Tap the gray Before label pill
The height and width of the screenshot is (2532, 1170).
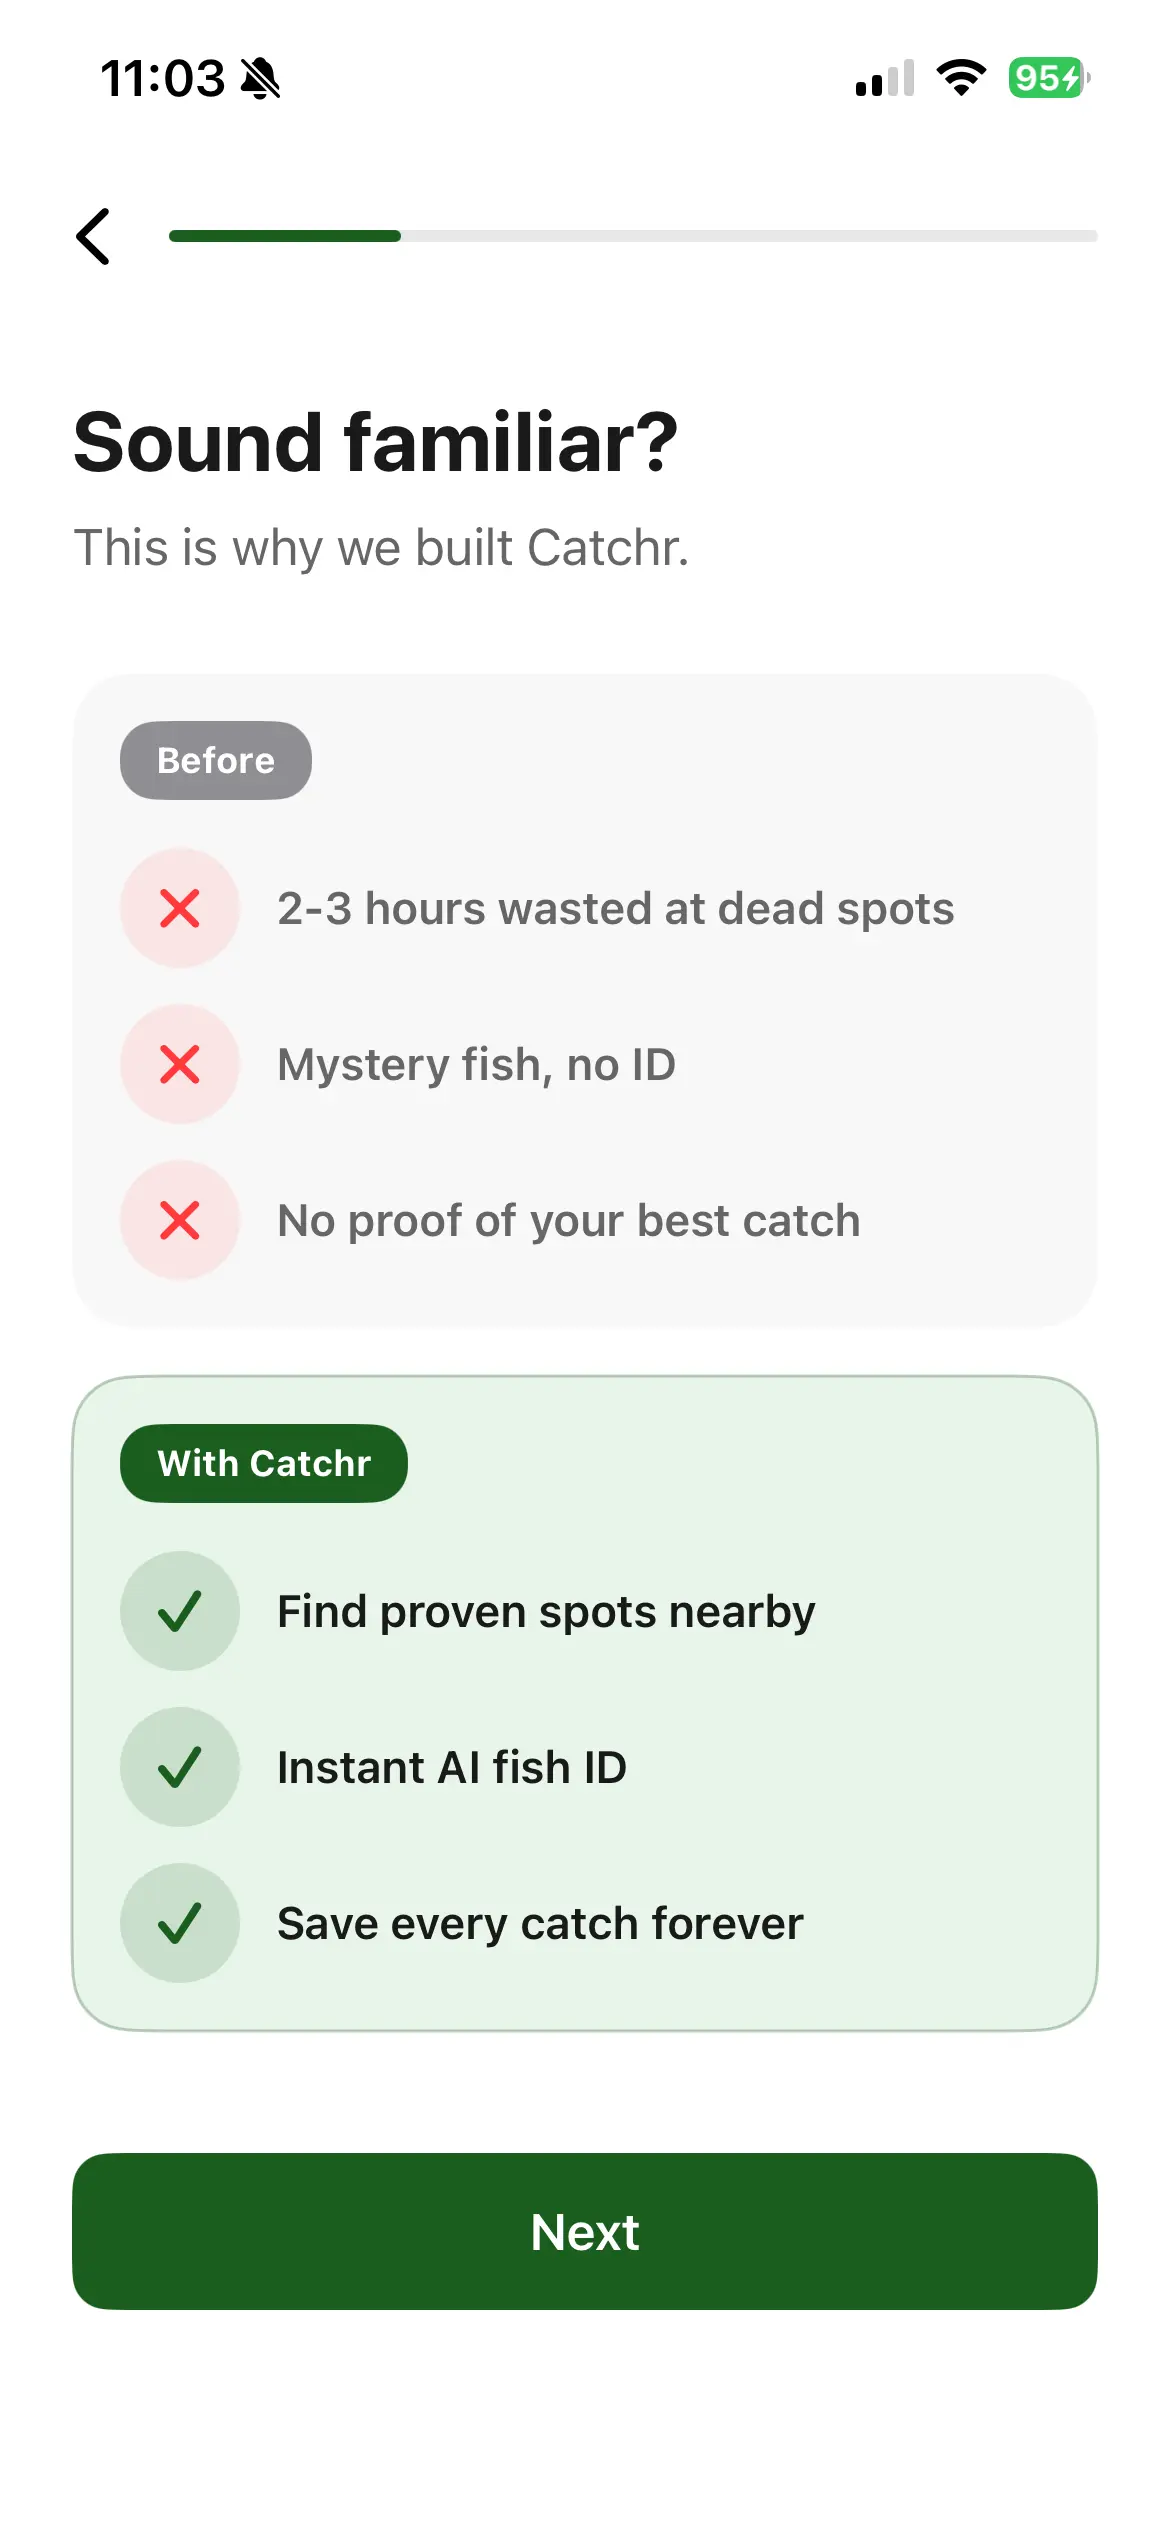pos(216,760)
